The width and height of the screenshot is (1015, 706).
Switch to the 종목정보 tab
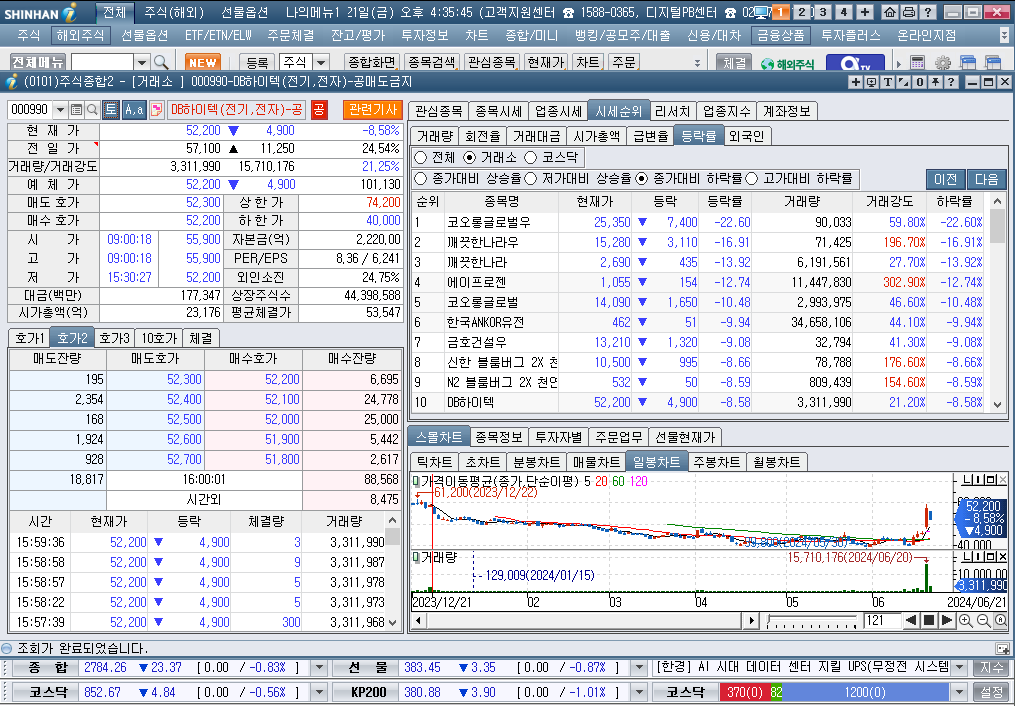[498, 437]
